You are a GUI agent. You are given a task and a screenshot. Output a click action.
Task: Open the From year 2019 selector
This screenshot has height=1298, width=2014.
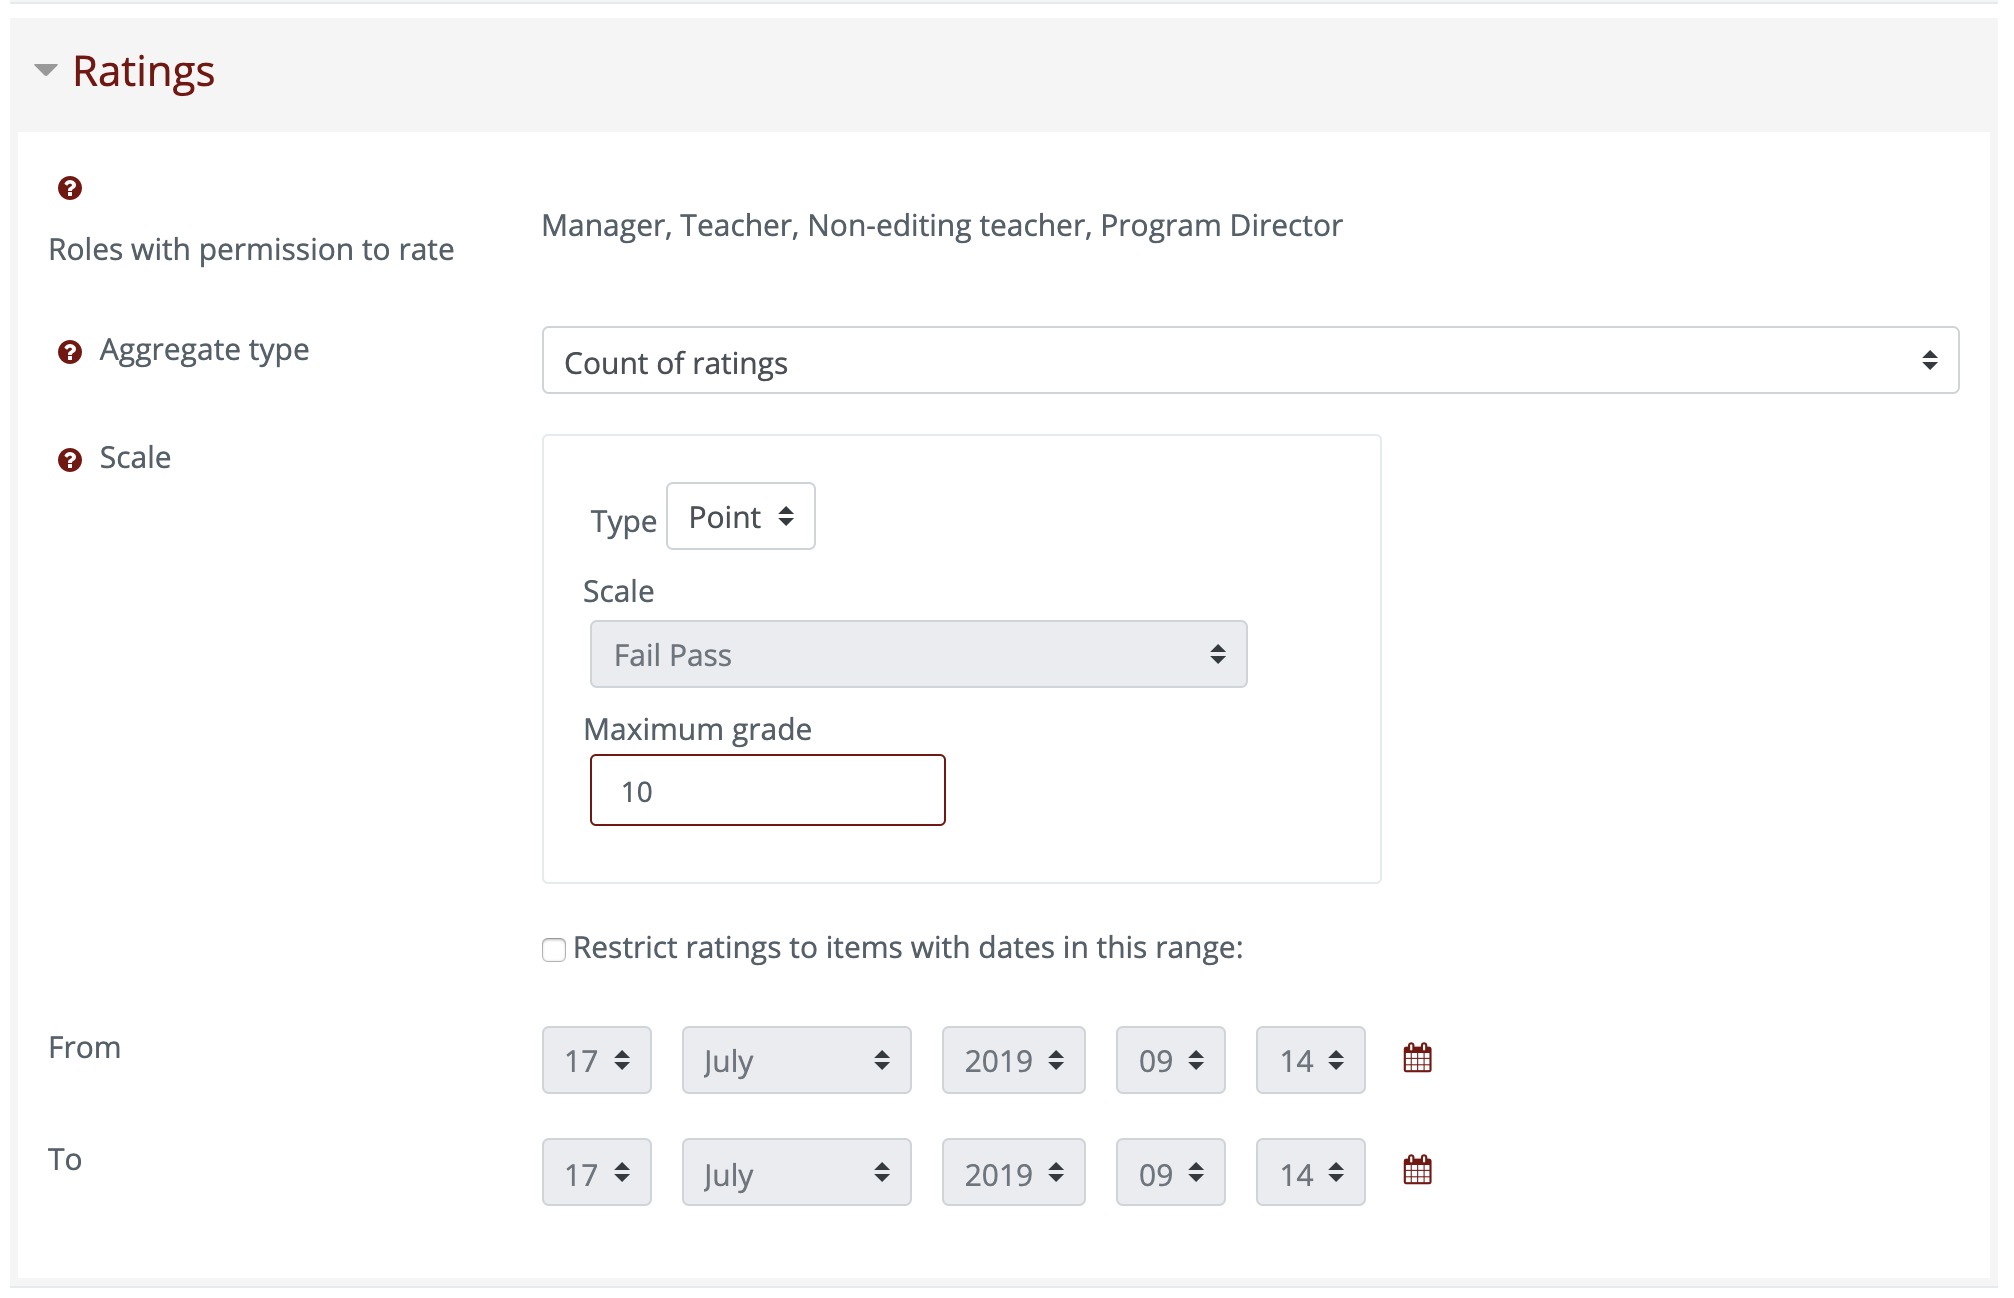pyautogui.click(x=1013, y=1060)
